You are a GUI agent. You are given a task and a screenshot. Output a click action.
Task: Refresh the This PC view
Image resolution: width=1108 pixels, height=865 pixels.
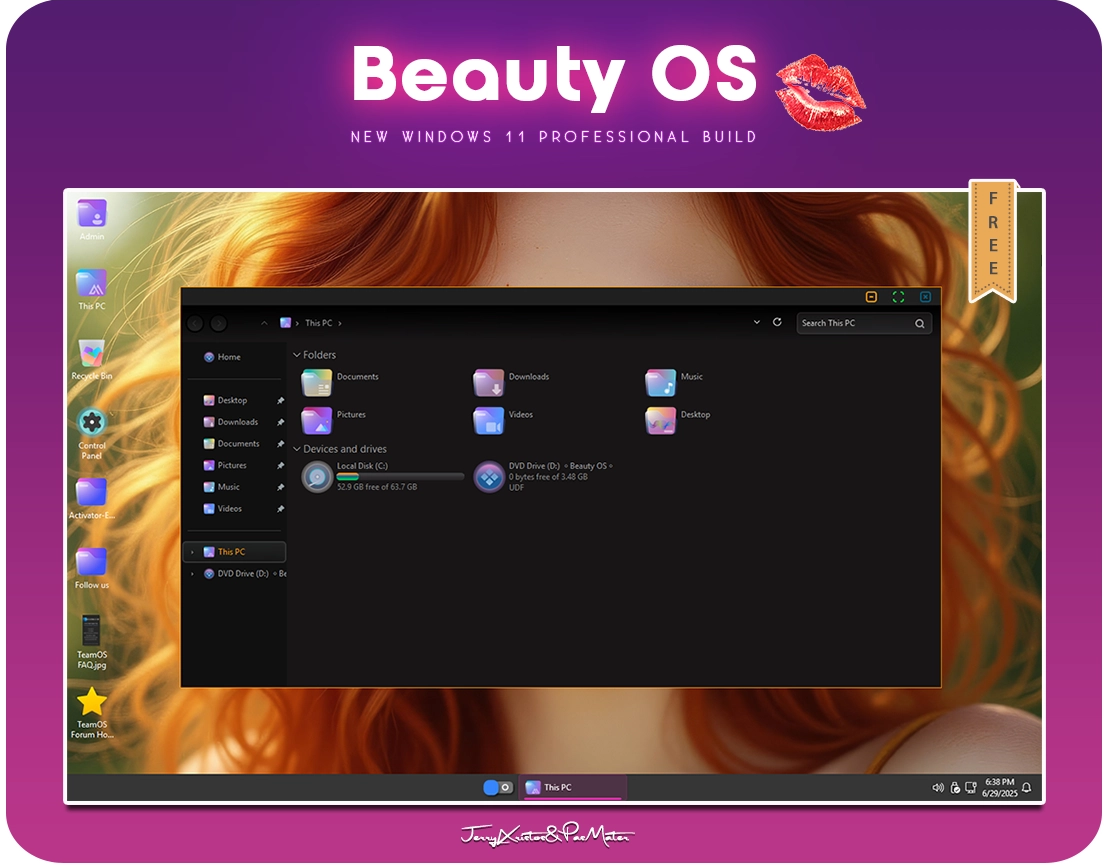(x=777, y=322)
